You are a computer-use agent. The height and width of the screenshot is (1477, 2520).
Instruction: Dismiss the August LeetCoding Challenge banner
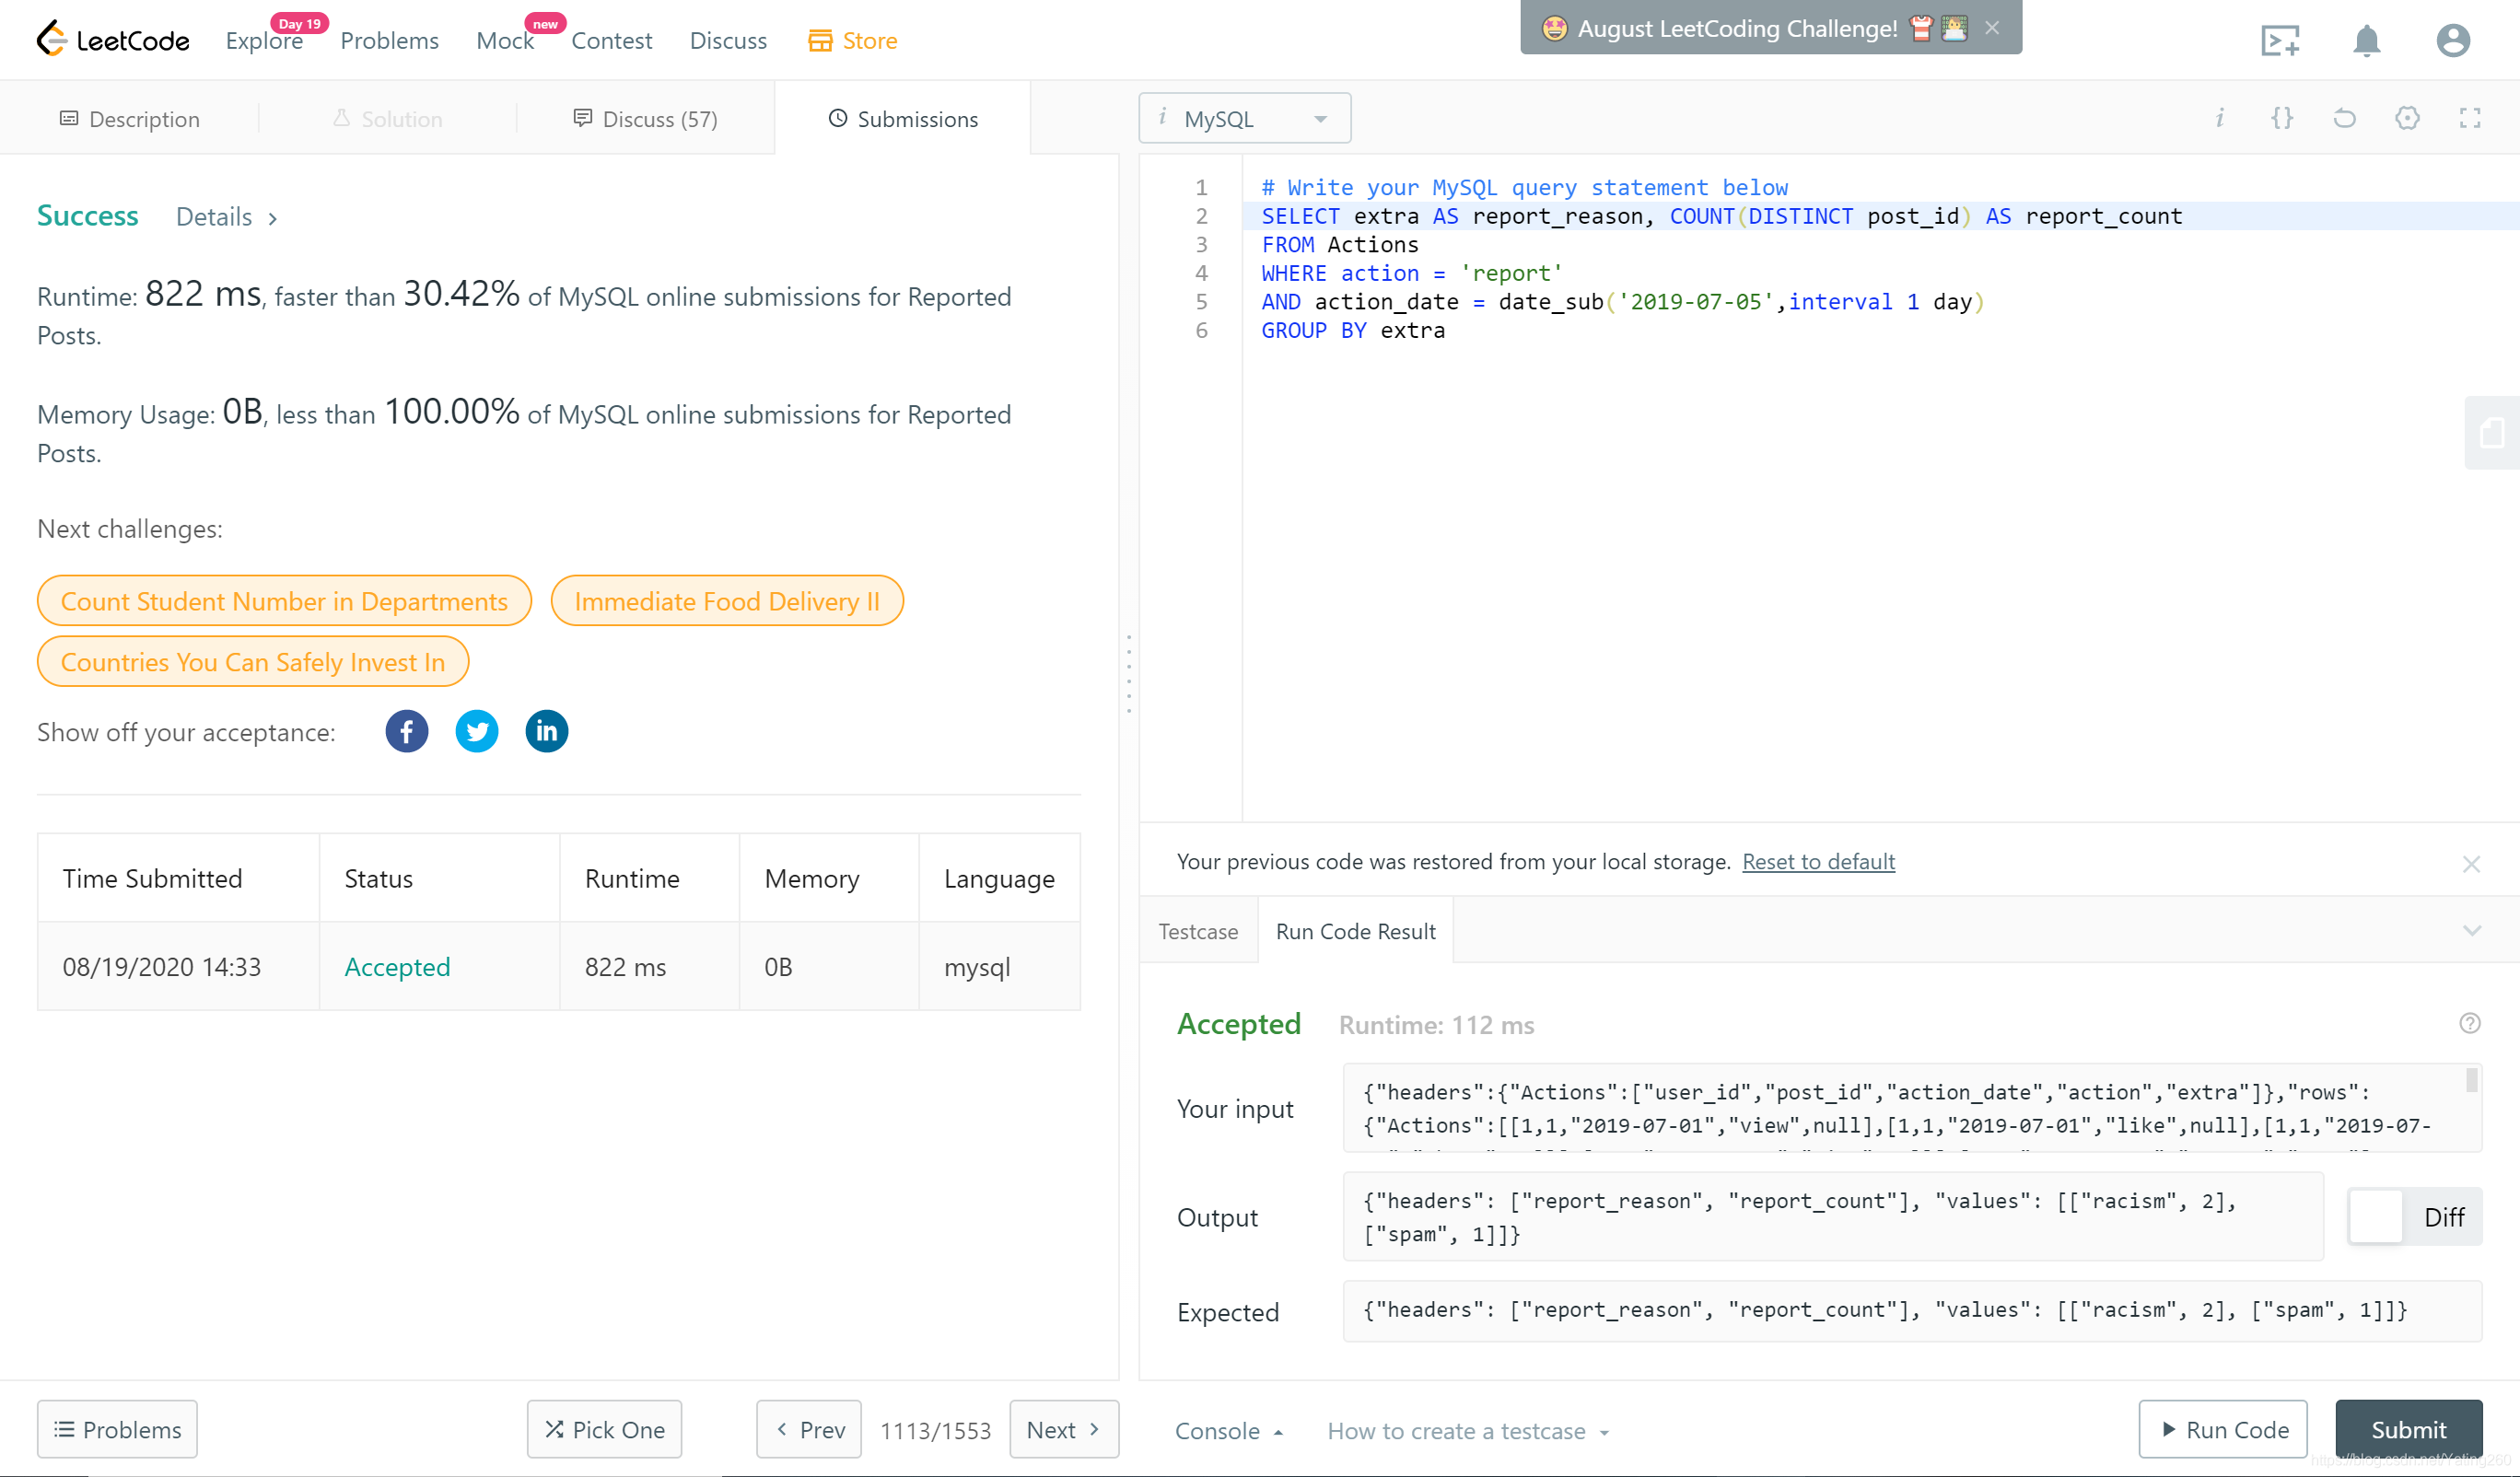[x=1992, y=28]
